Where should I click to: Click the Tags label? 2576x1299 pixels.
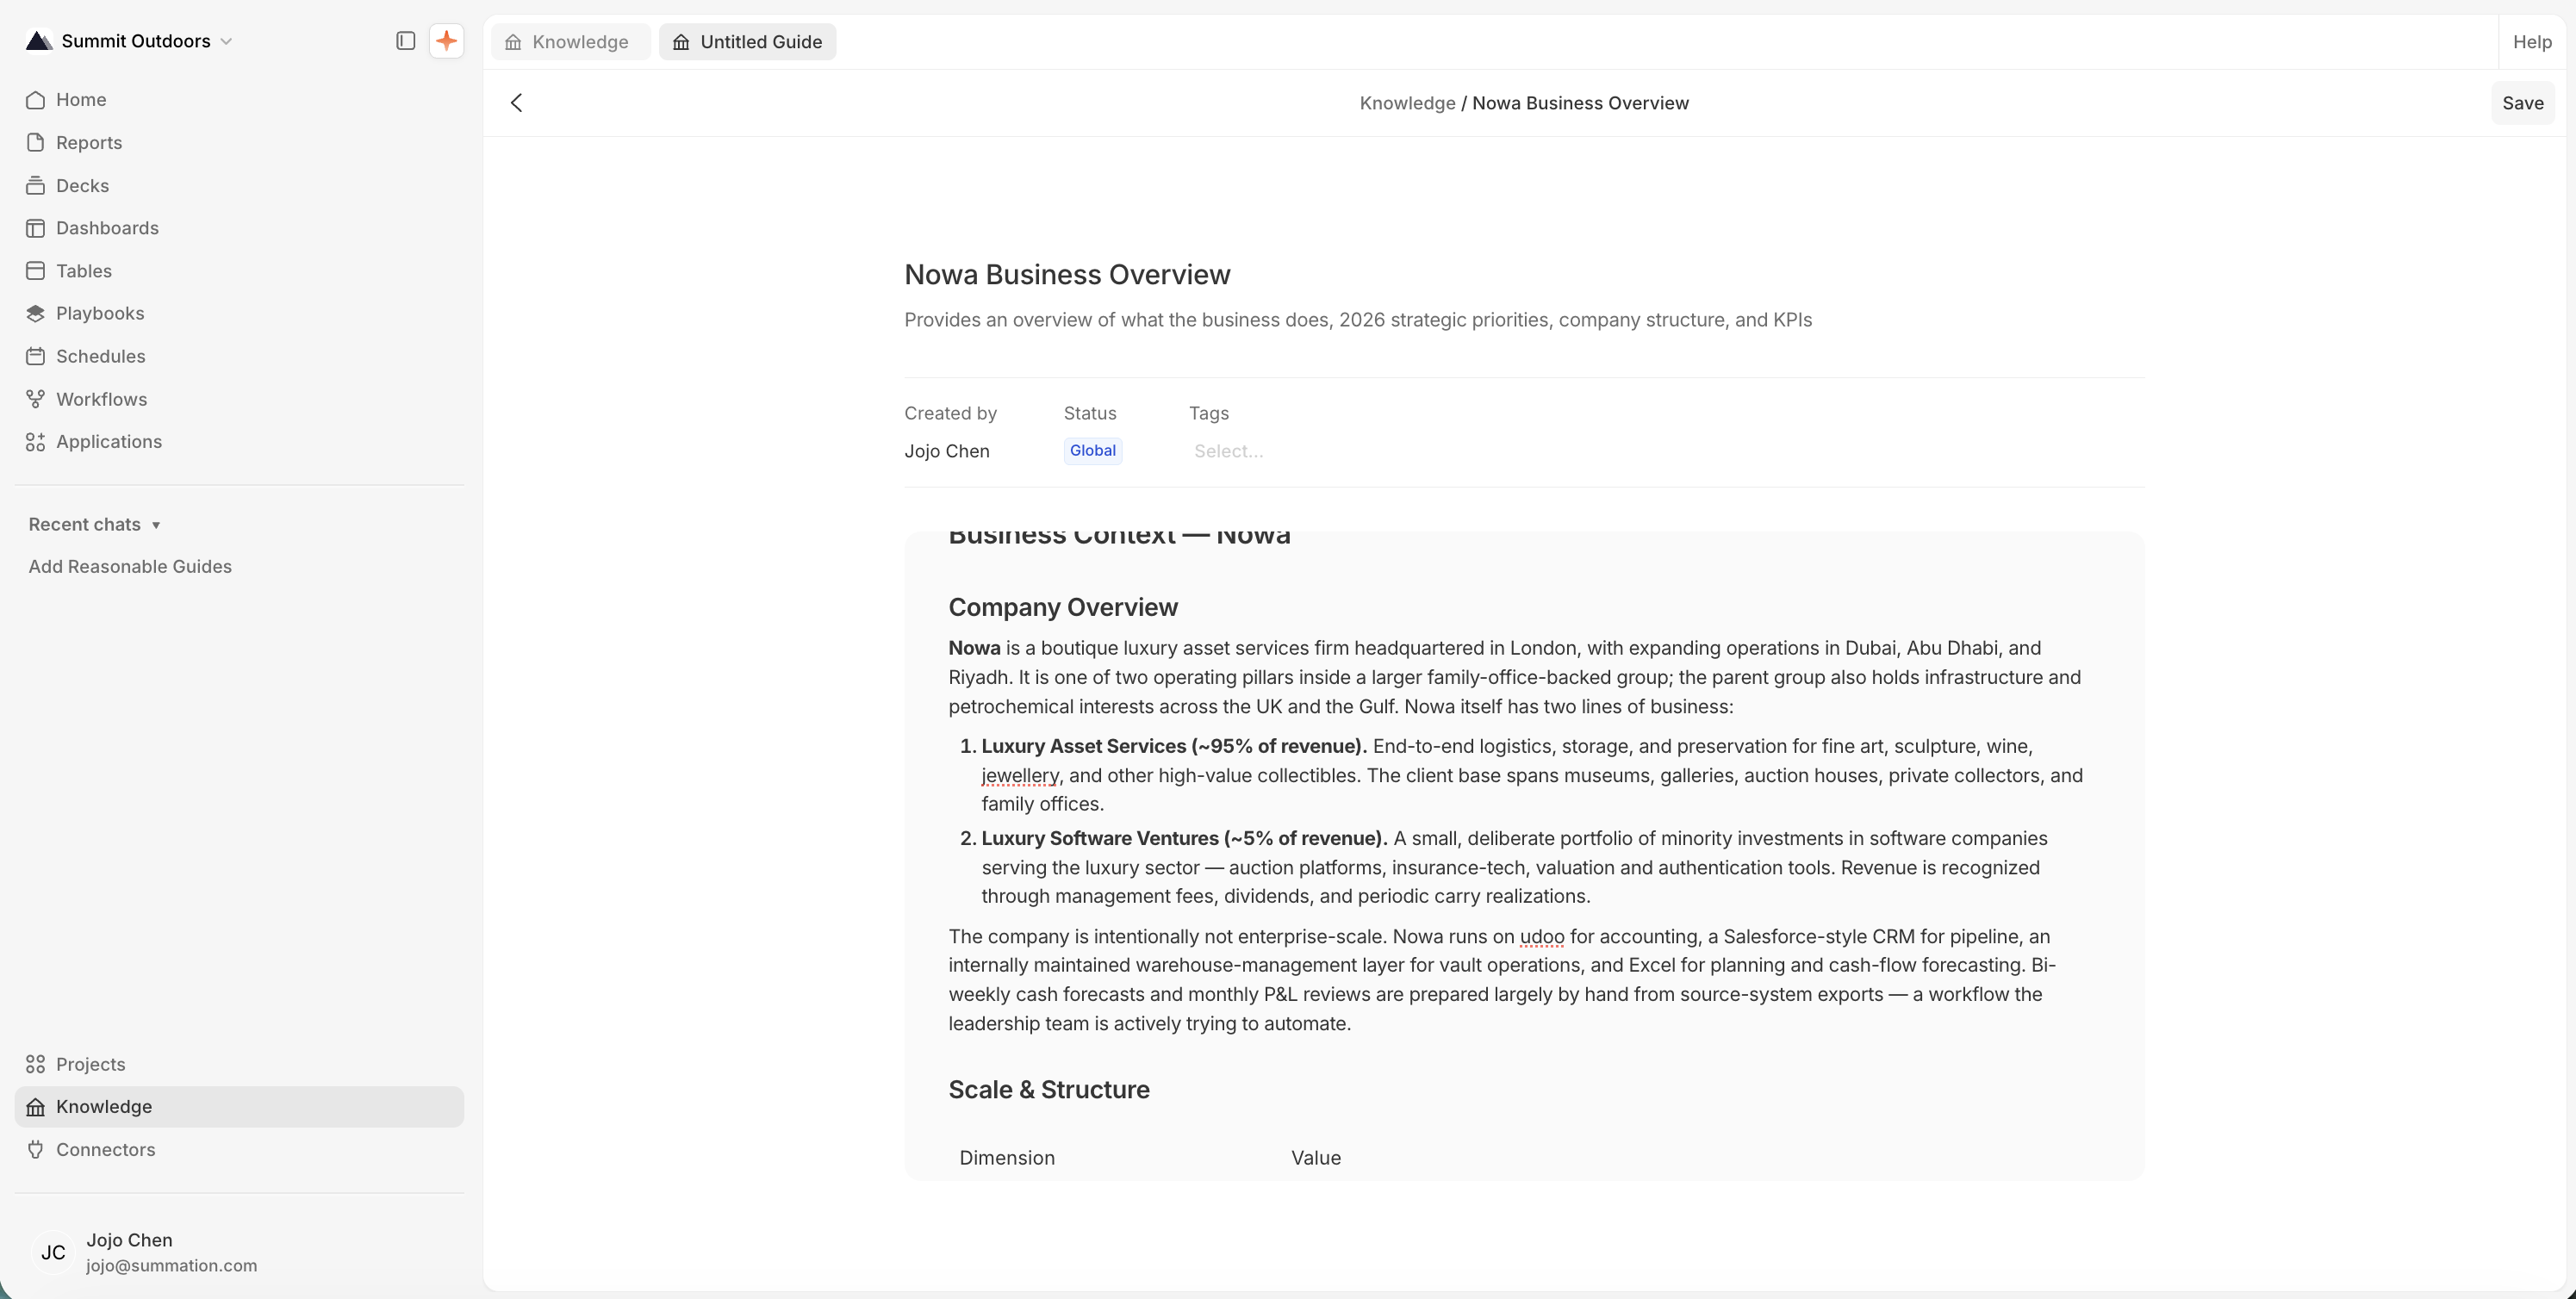(x=1209, y=414)
